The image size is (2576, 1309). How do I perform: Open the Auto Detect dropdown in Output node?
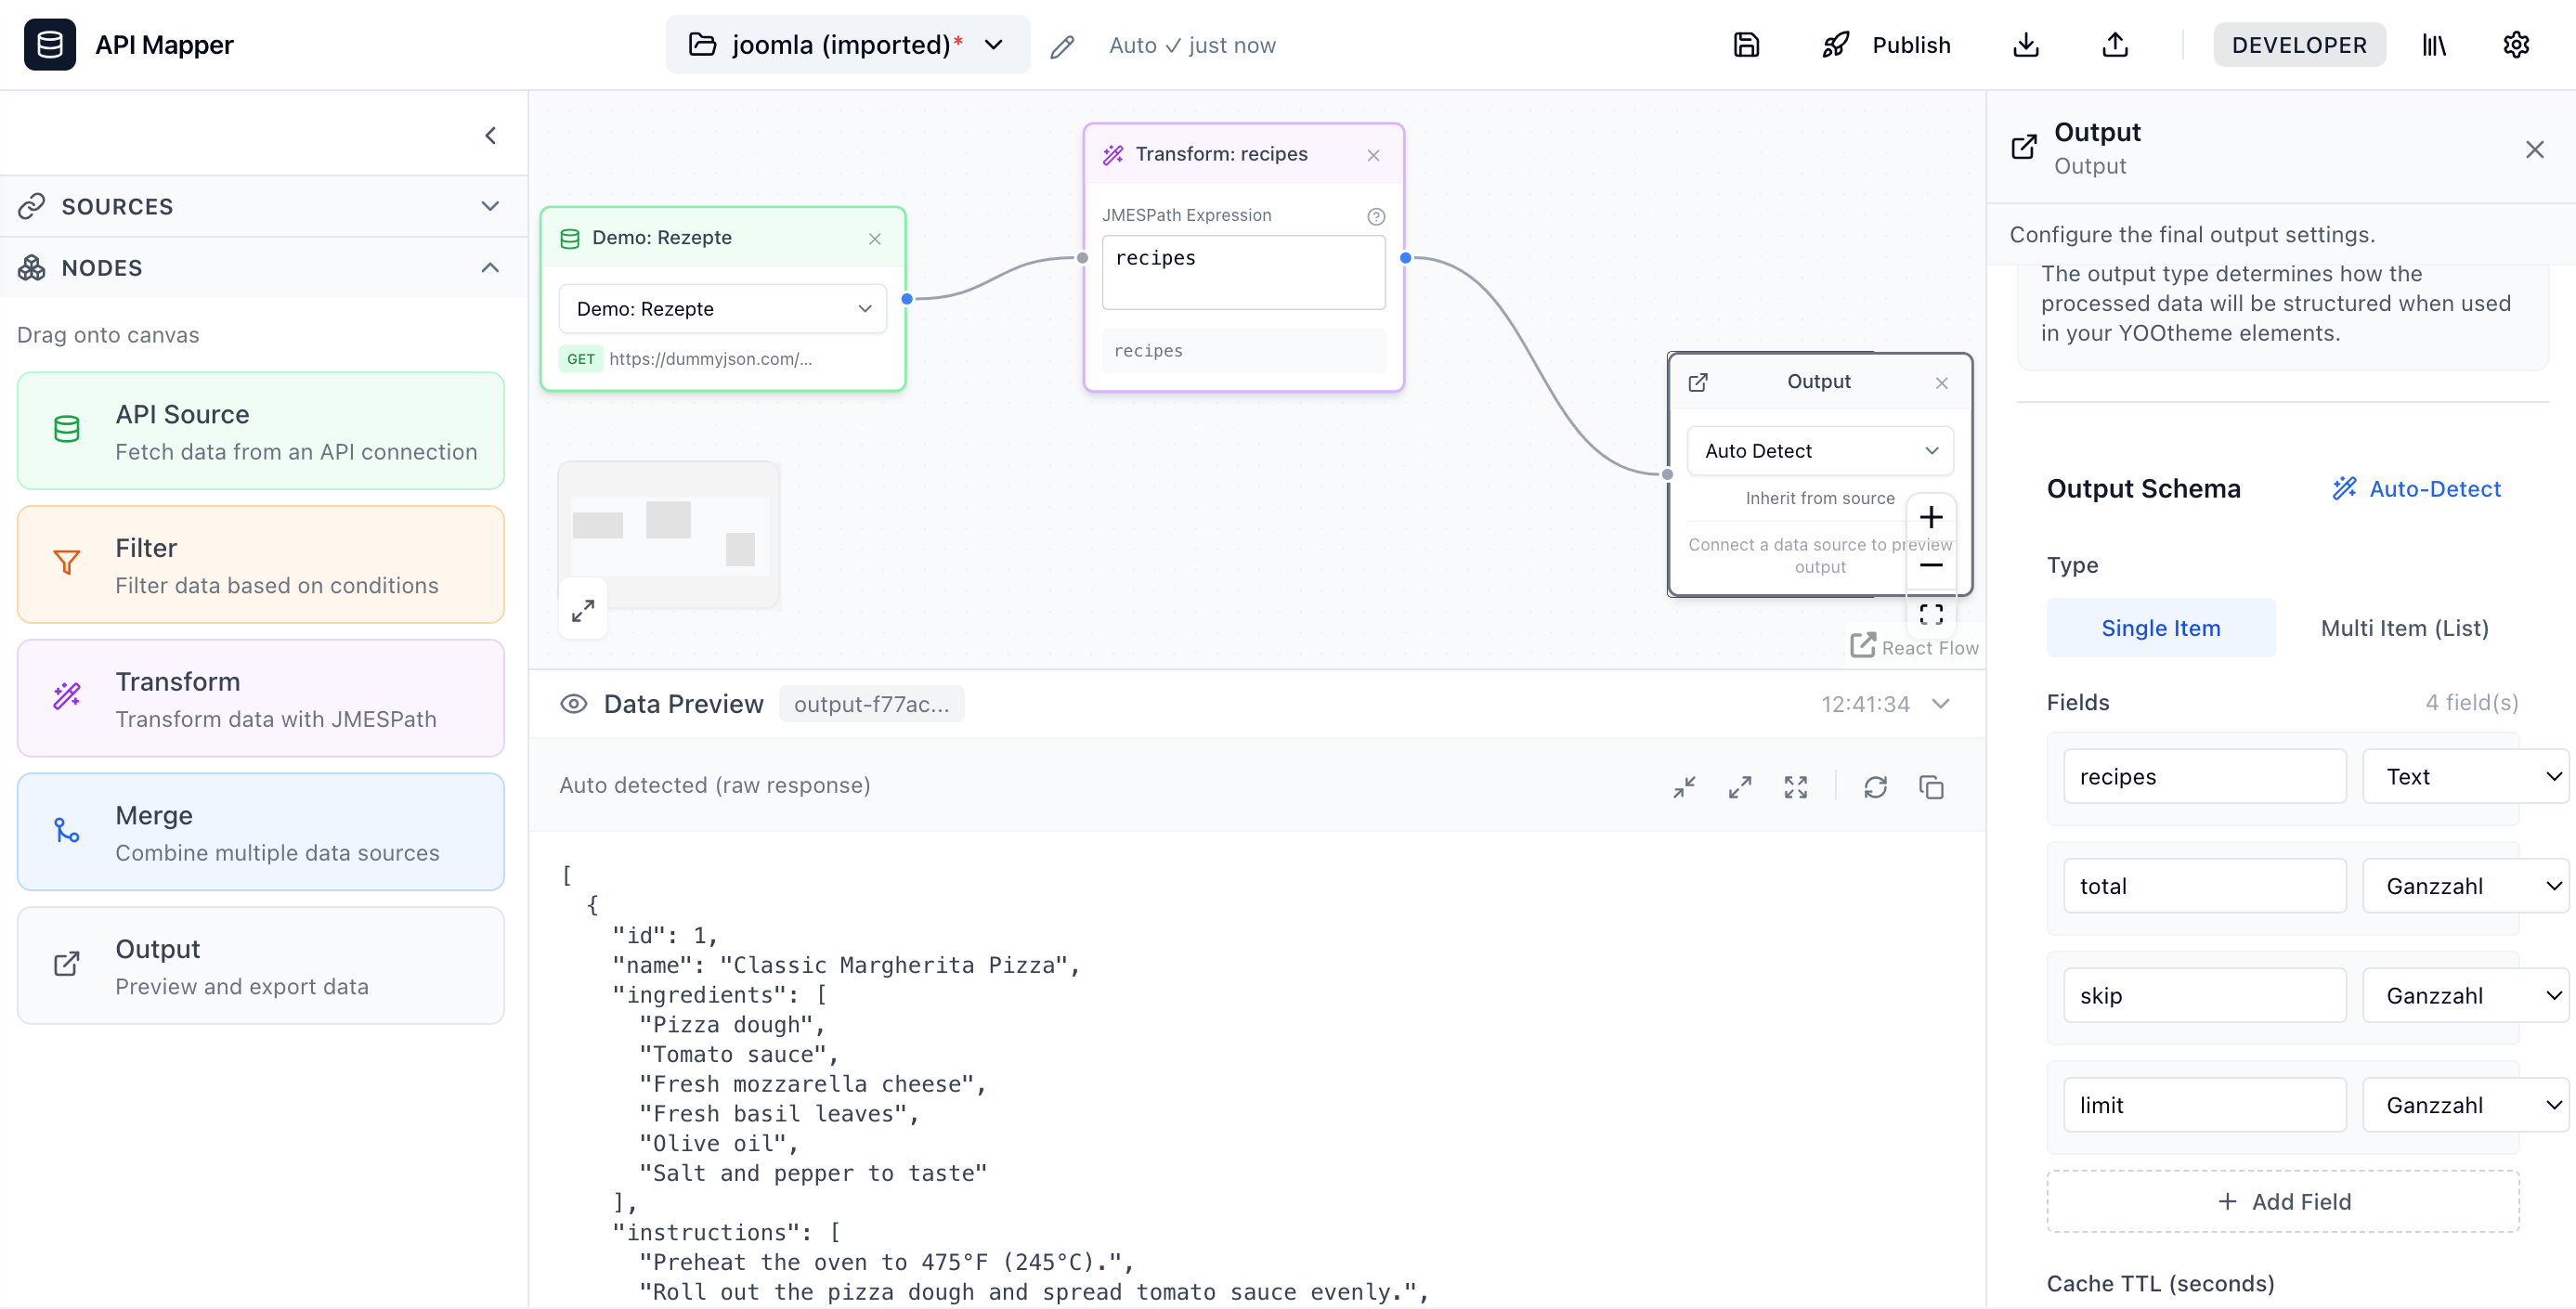pyautogui.click(x=1819, y=451)
